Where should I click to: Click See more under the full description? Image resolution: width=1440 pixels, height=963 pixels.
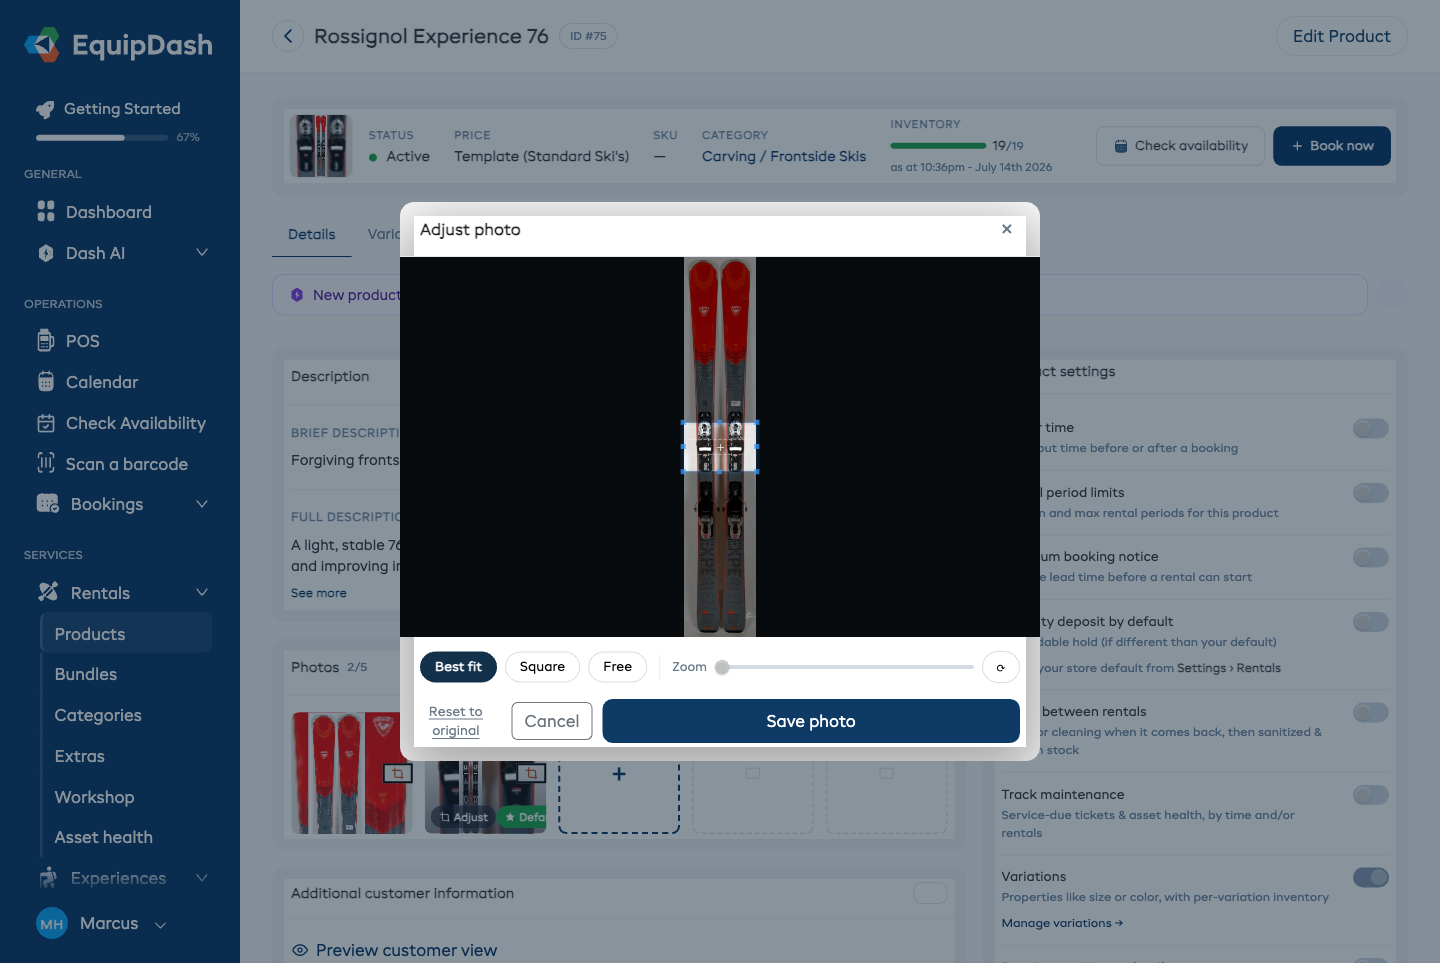[319, 593]
